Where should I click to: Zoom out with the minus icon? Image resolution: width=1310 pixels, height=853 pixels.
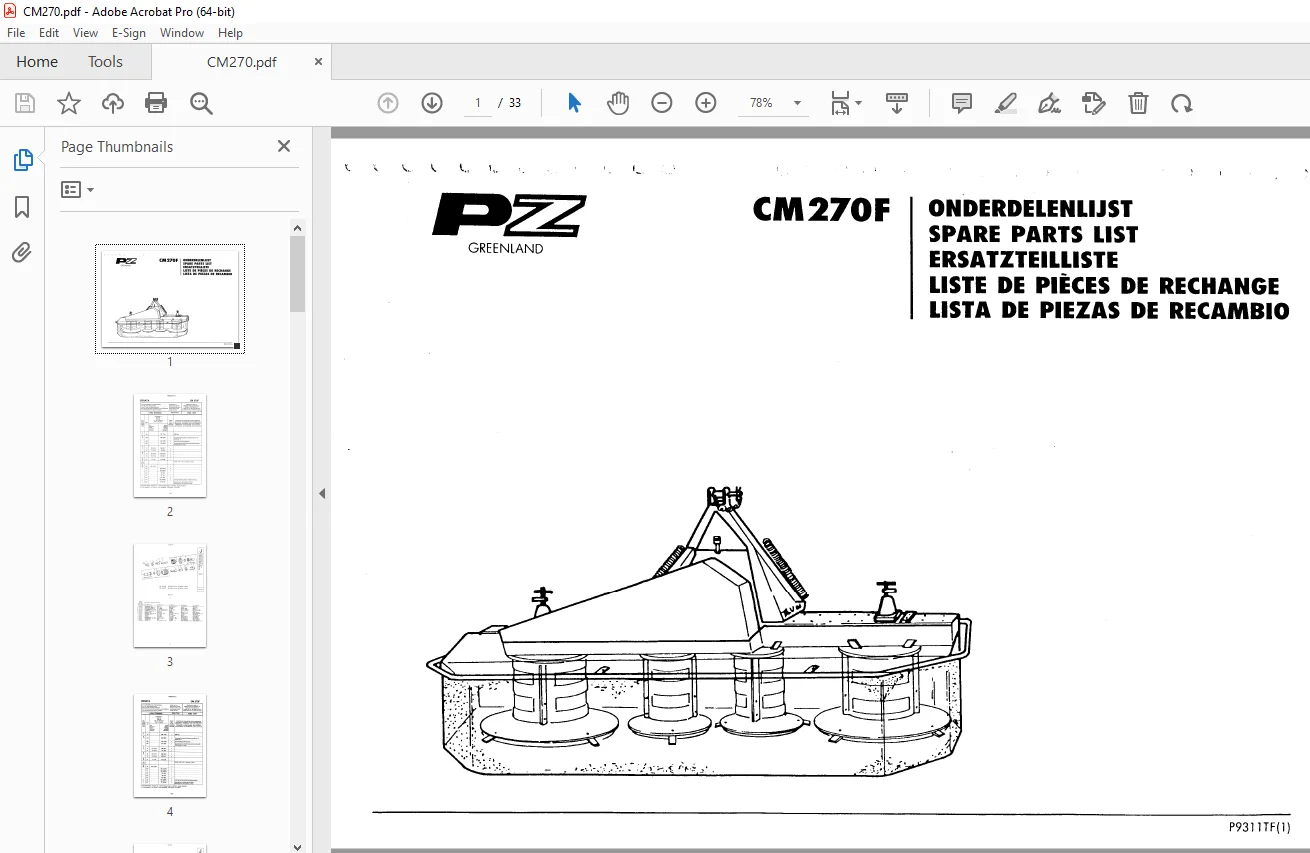662,103
